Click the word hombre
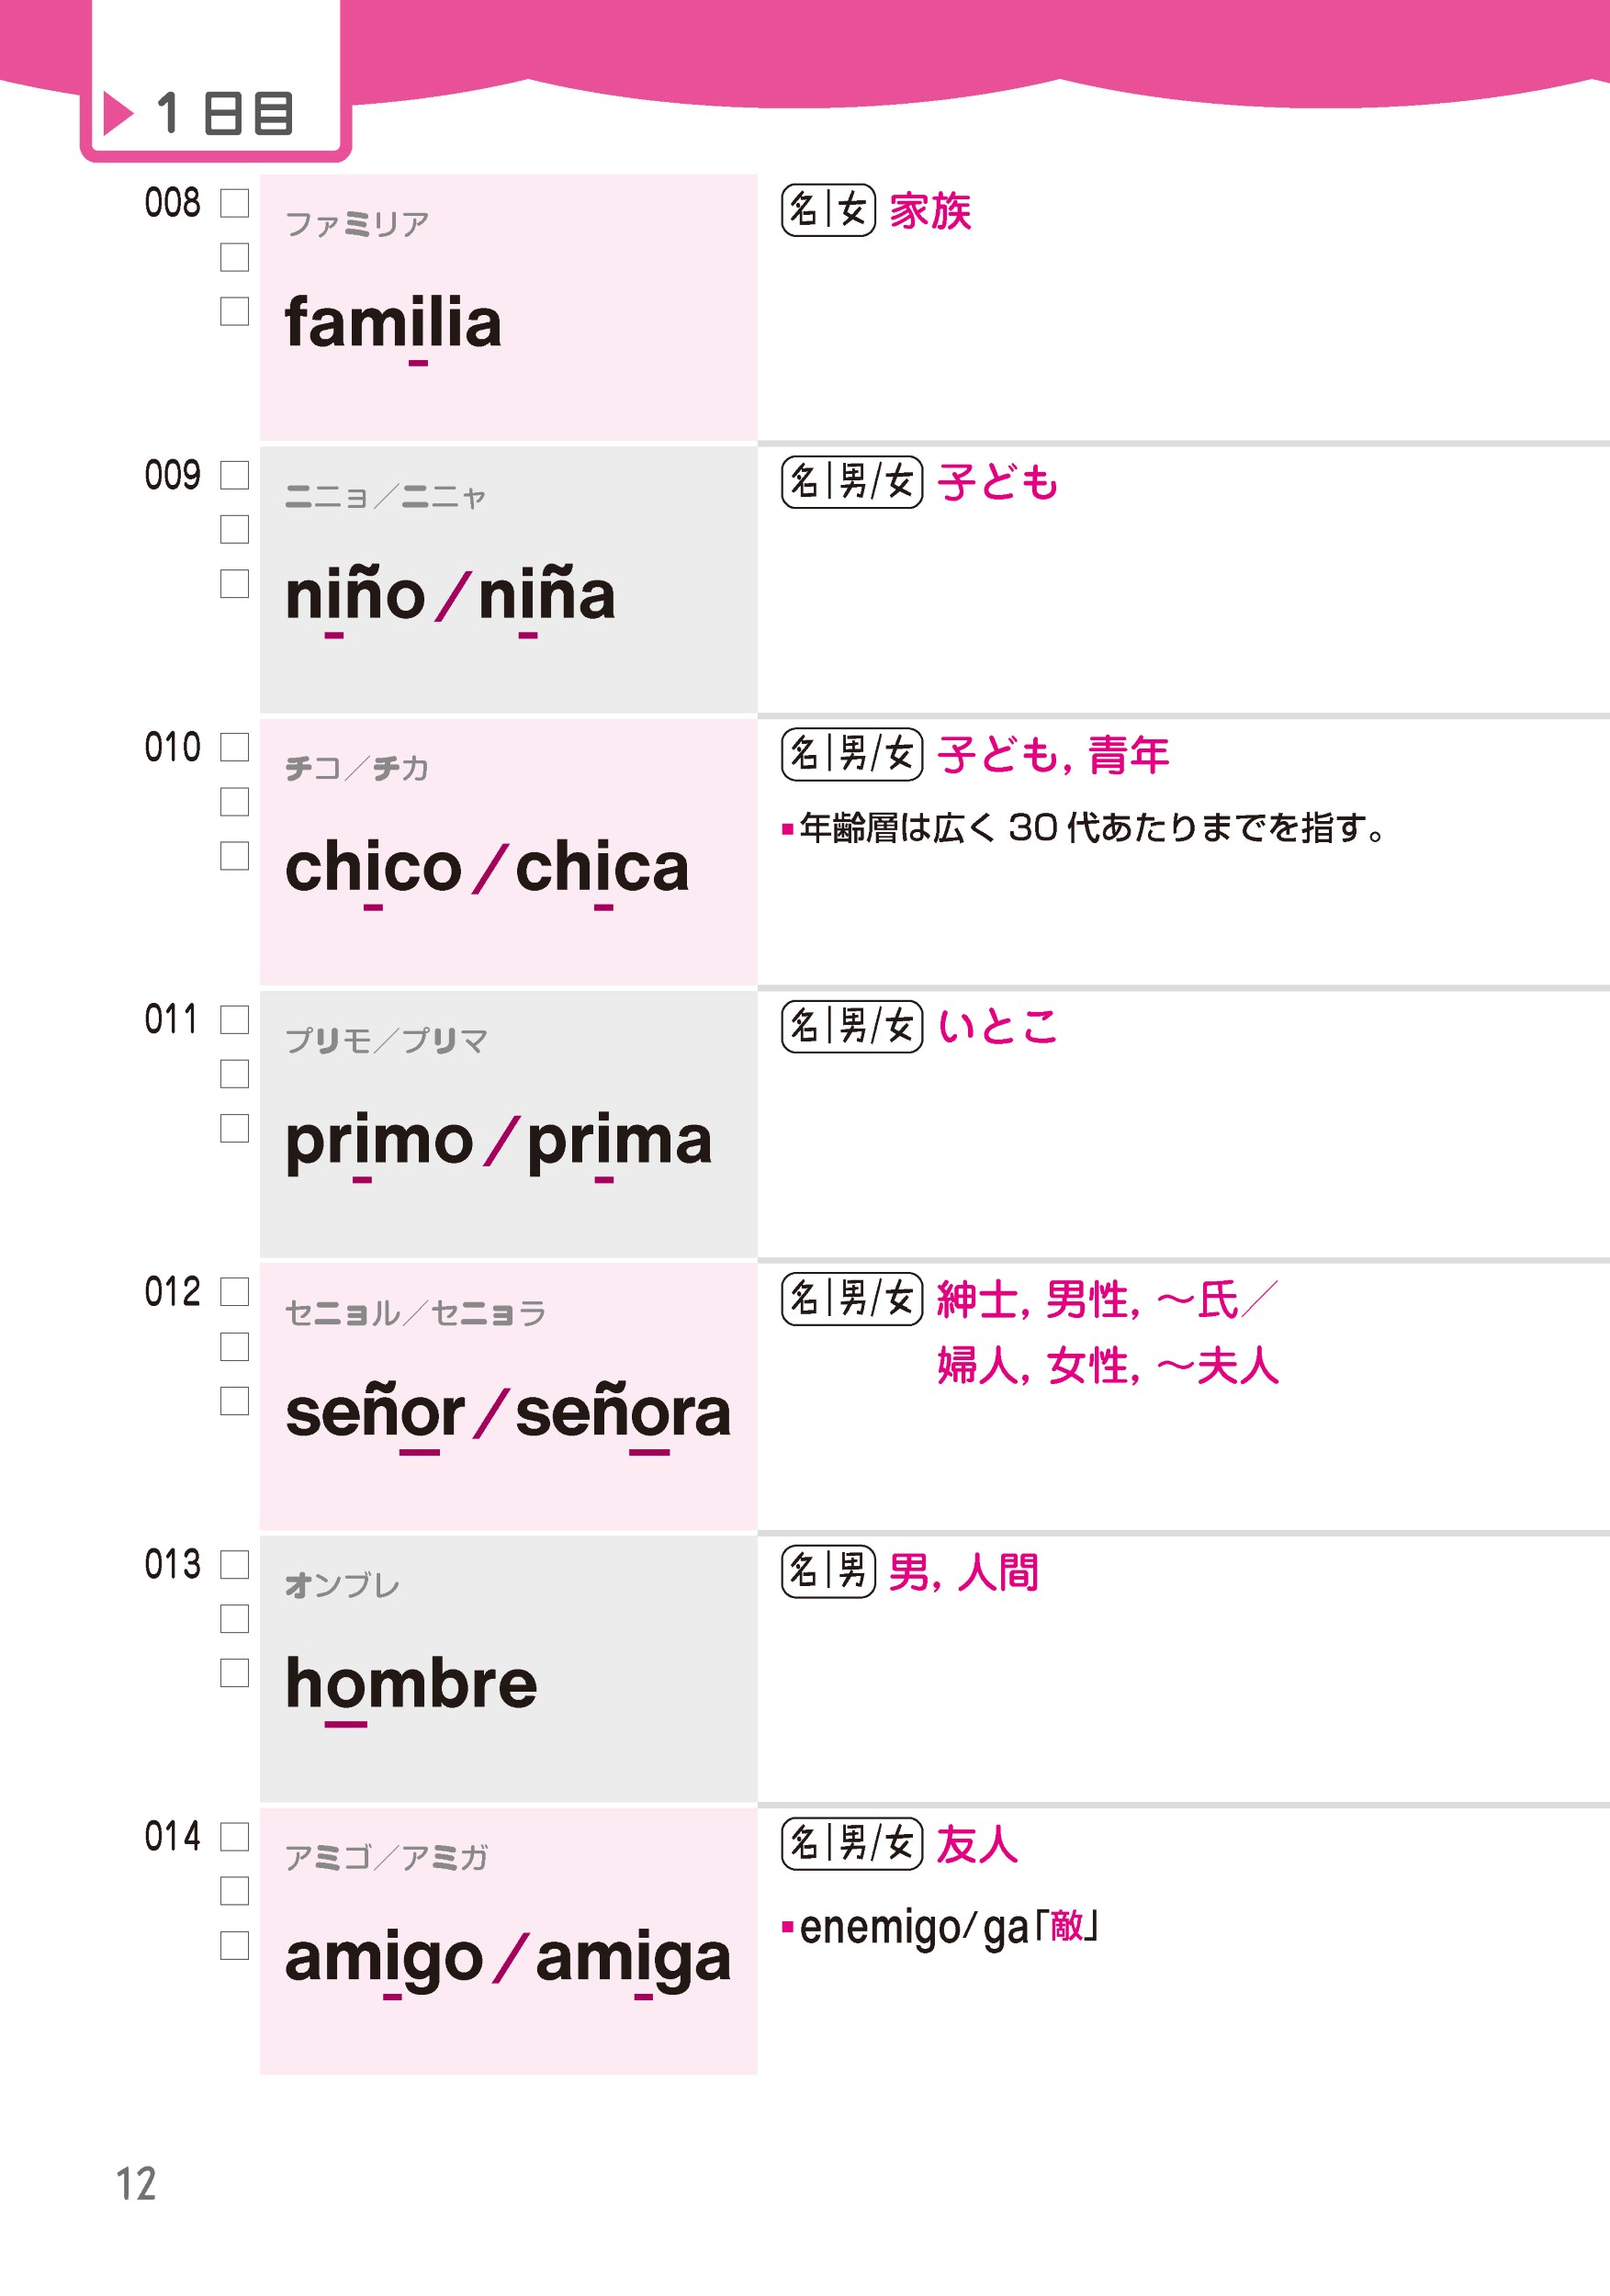 point(411,1684)
